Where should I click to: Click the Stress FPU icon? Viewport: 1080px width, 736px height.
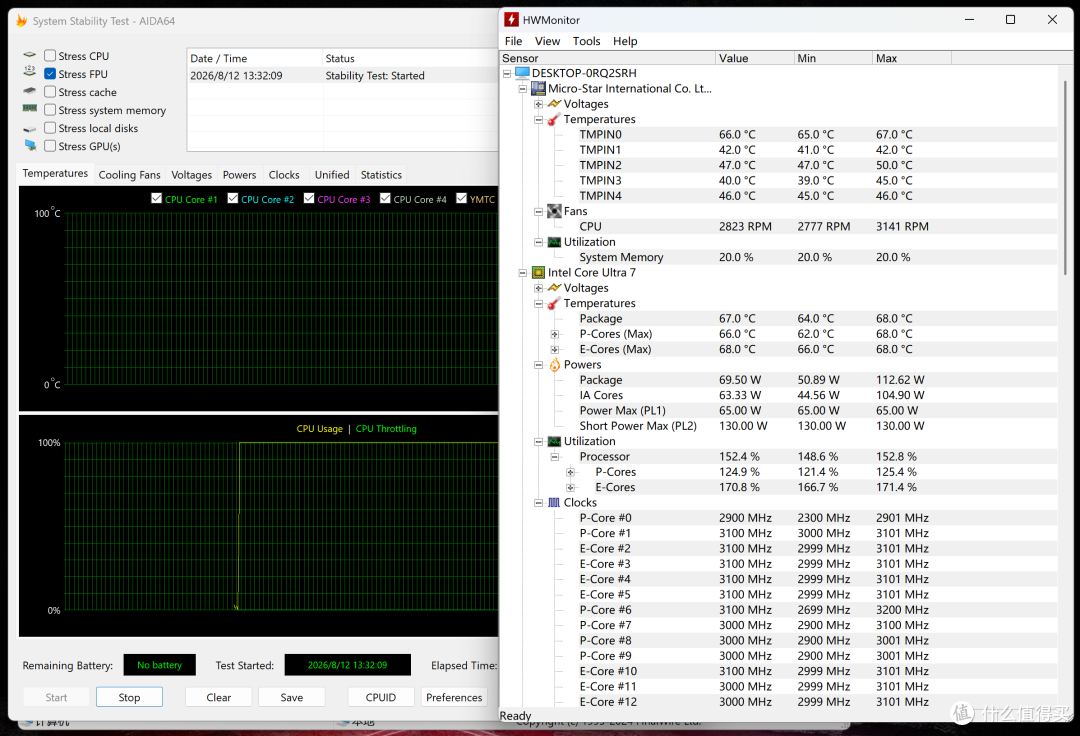pos(30,72)
